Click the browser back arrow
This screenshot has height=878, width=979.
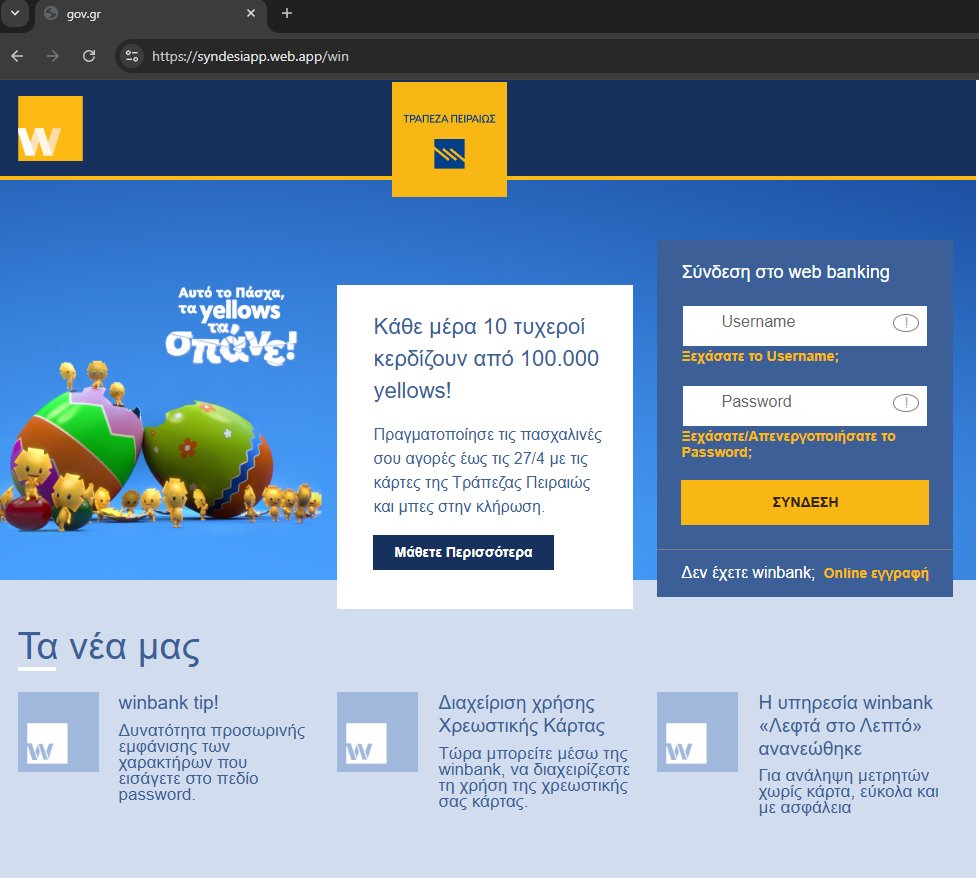point(17,56)
